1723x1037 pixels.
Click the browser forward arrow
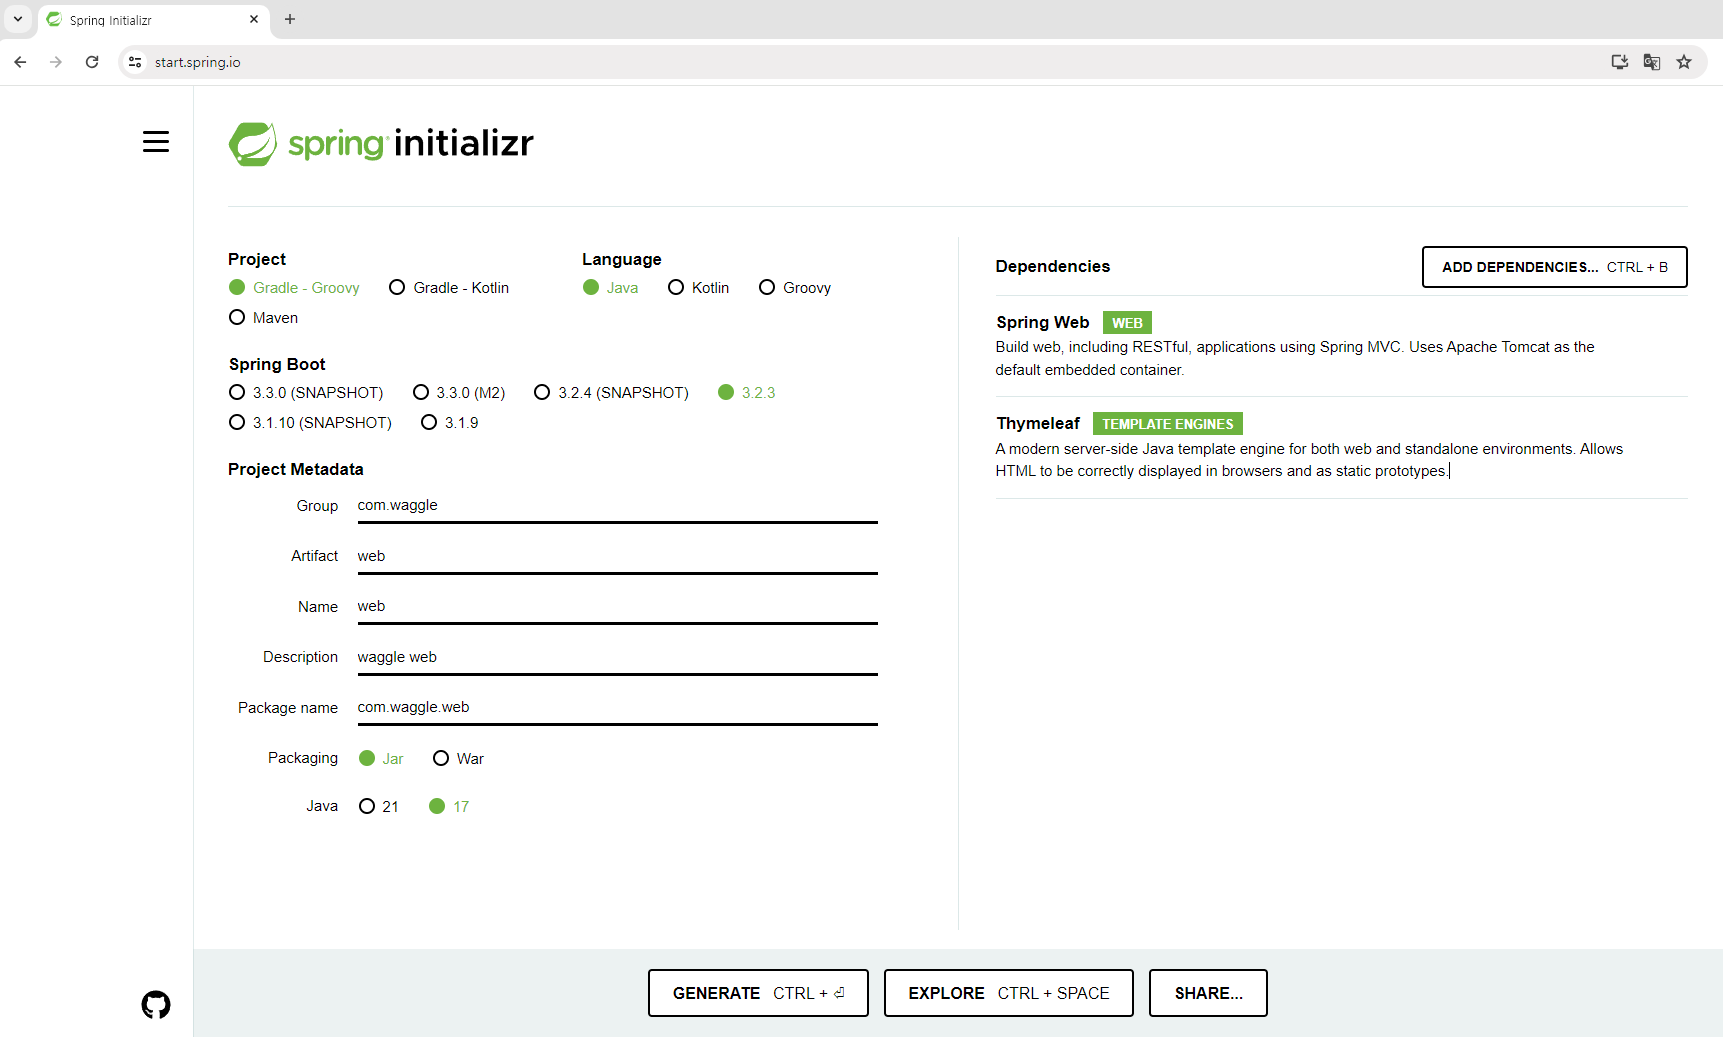[56, 62]
